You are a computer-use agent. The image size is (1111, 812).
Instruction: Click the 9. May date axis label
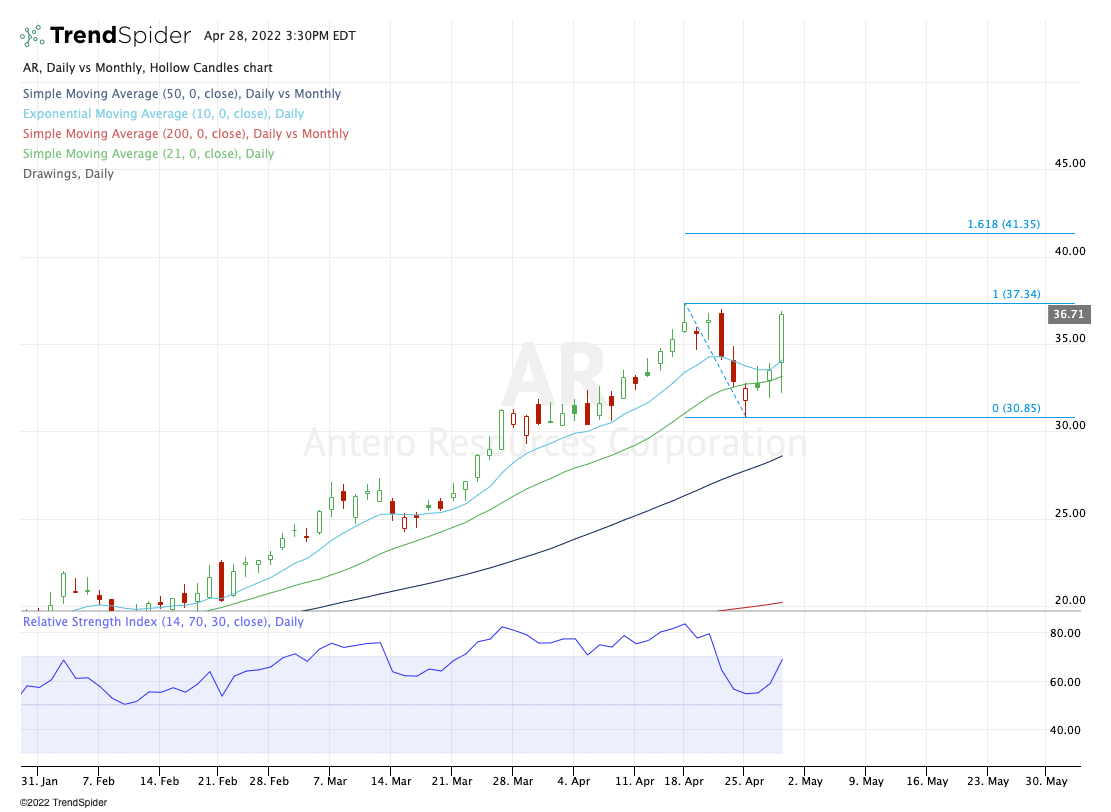[x=867, y=782]
